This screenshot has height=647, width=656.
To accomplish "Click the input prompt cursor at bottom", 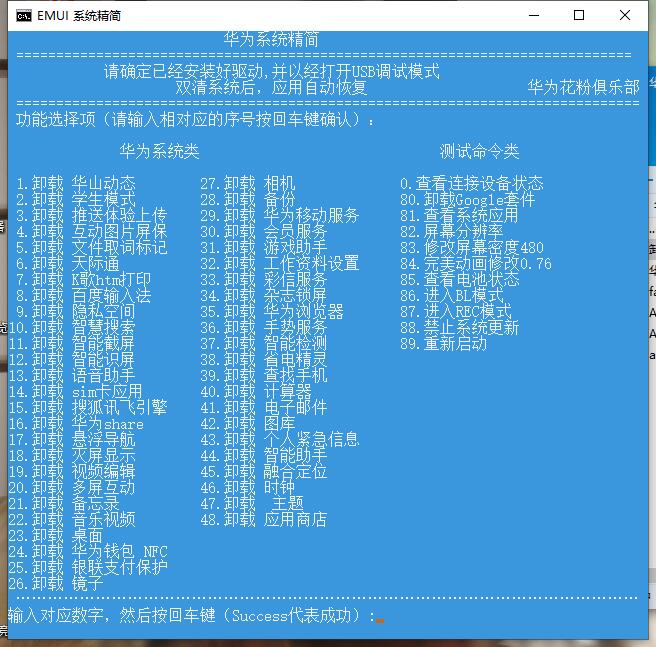I will 380,621.
